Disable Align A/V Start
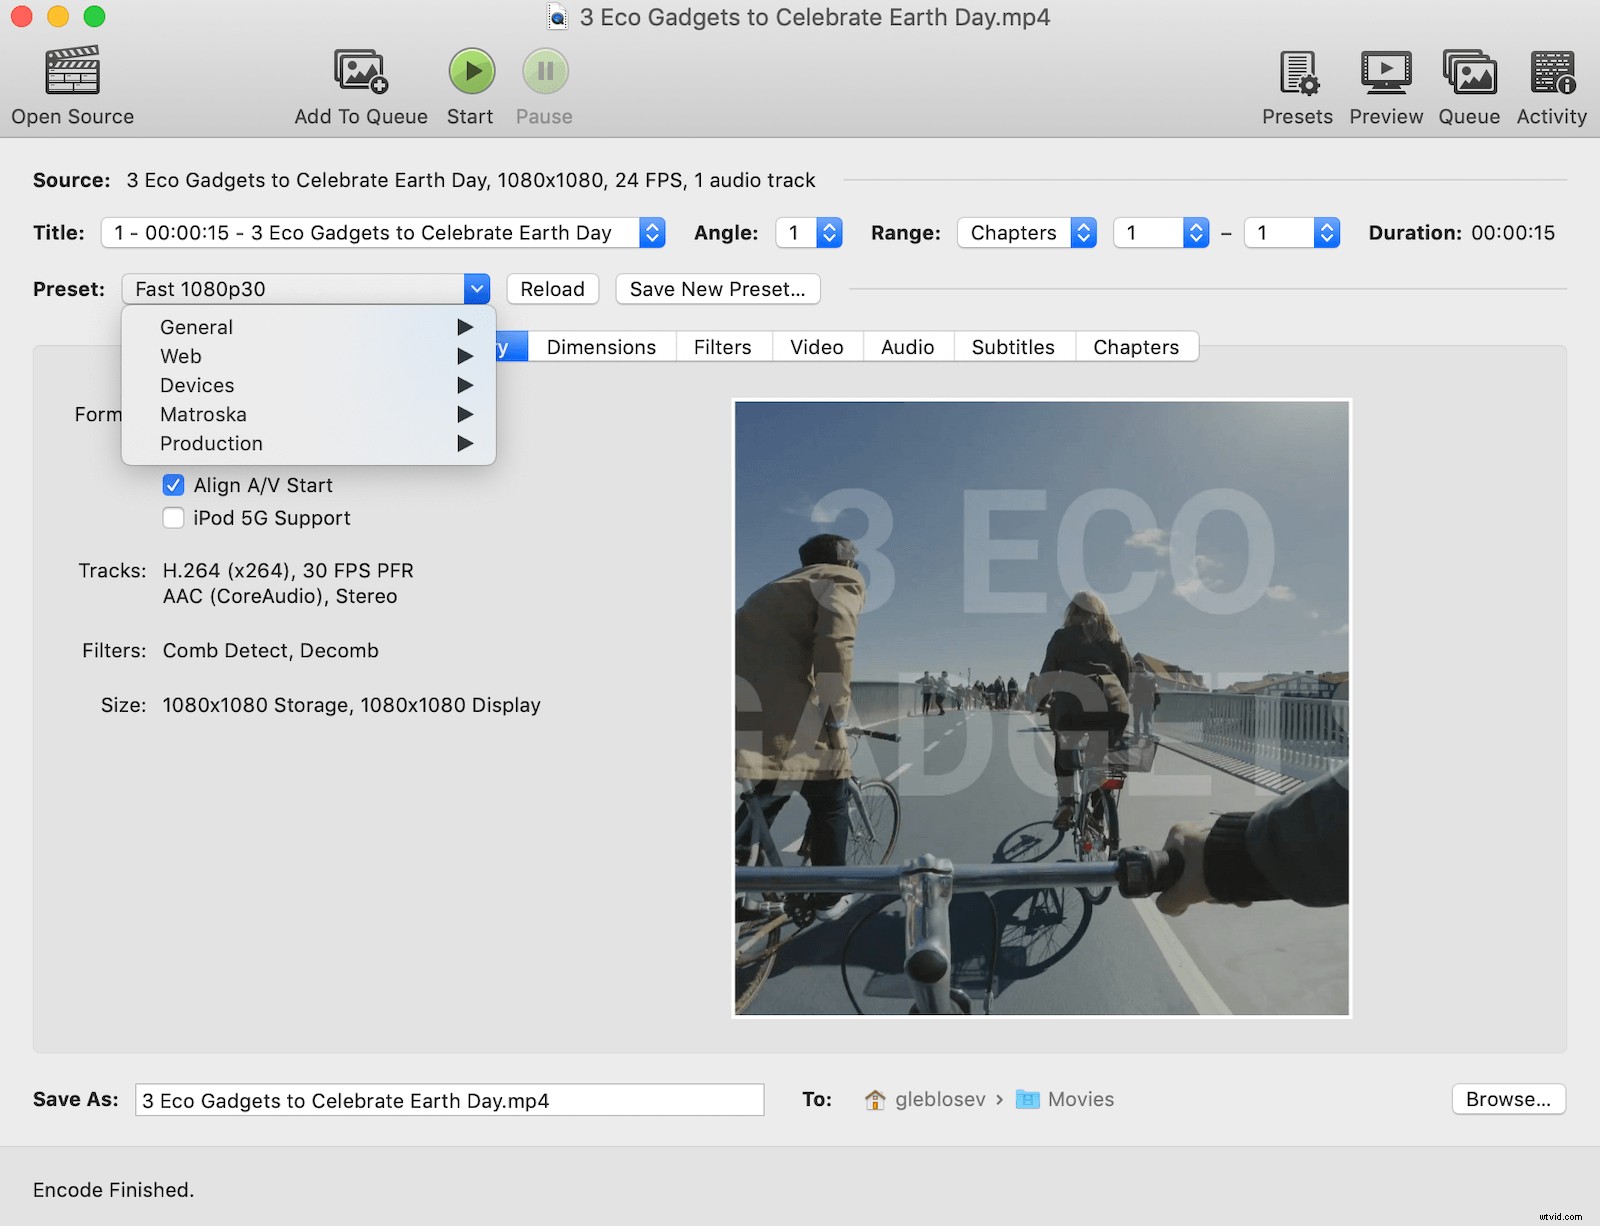This screenshot has width=1600, height=1226. [173, 485]
